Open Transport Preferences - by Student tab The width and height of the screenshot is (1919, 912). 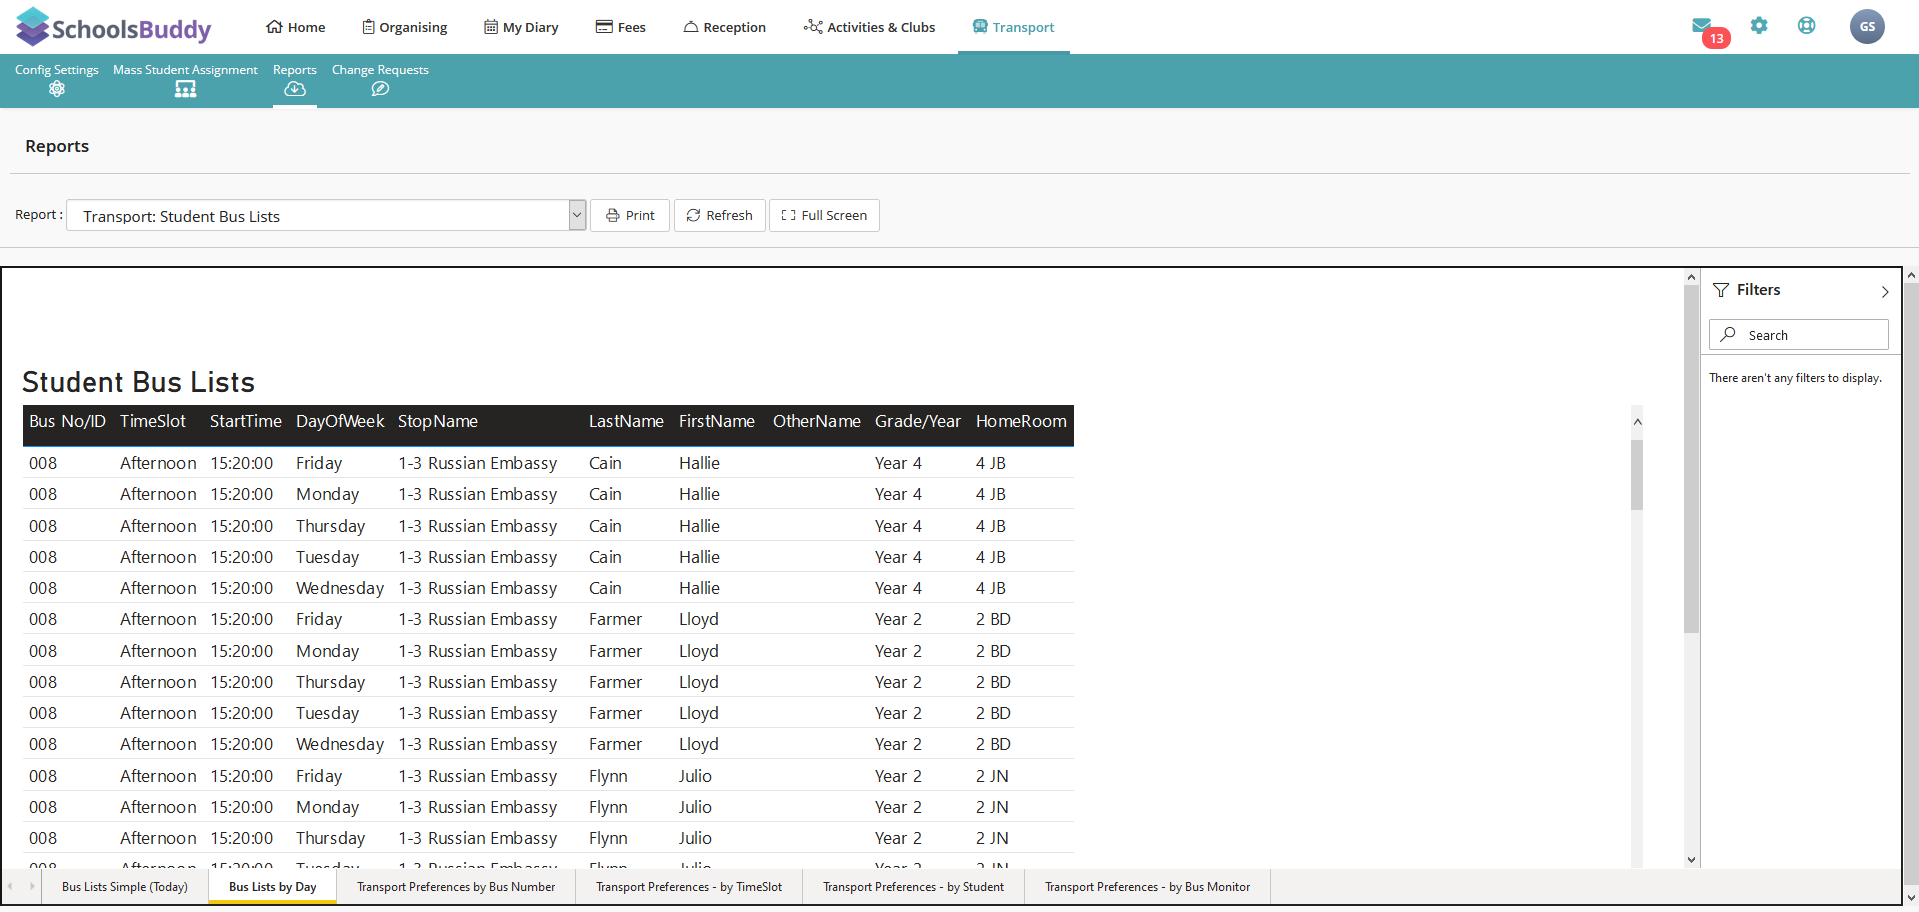click(913, 887)
